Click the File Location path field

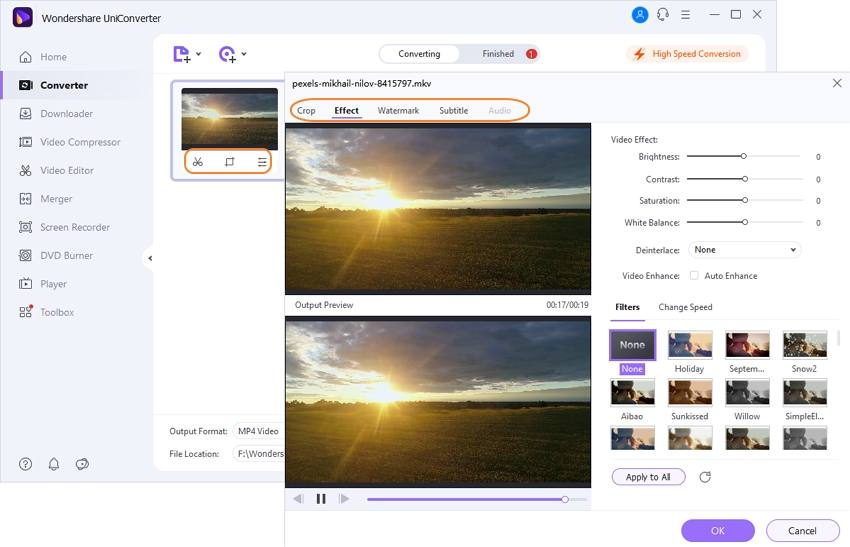click(x=259, y=454)
